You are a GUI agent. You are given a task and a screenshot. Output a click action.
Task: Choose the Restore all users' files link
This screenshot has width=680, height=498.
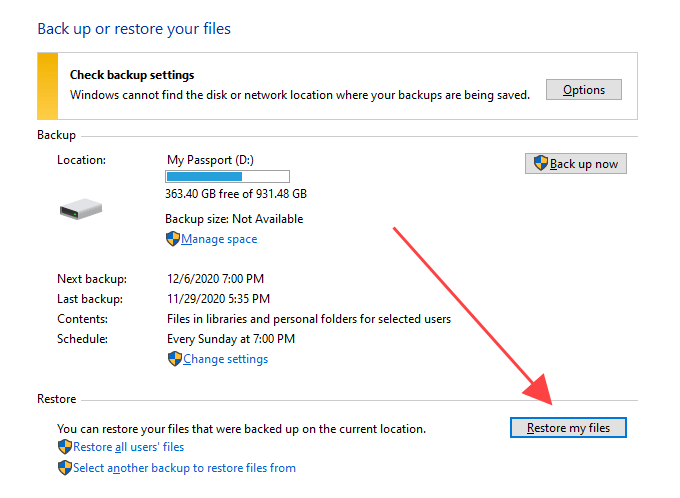pos(128,447)
